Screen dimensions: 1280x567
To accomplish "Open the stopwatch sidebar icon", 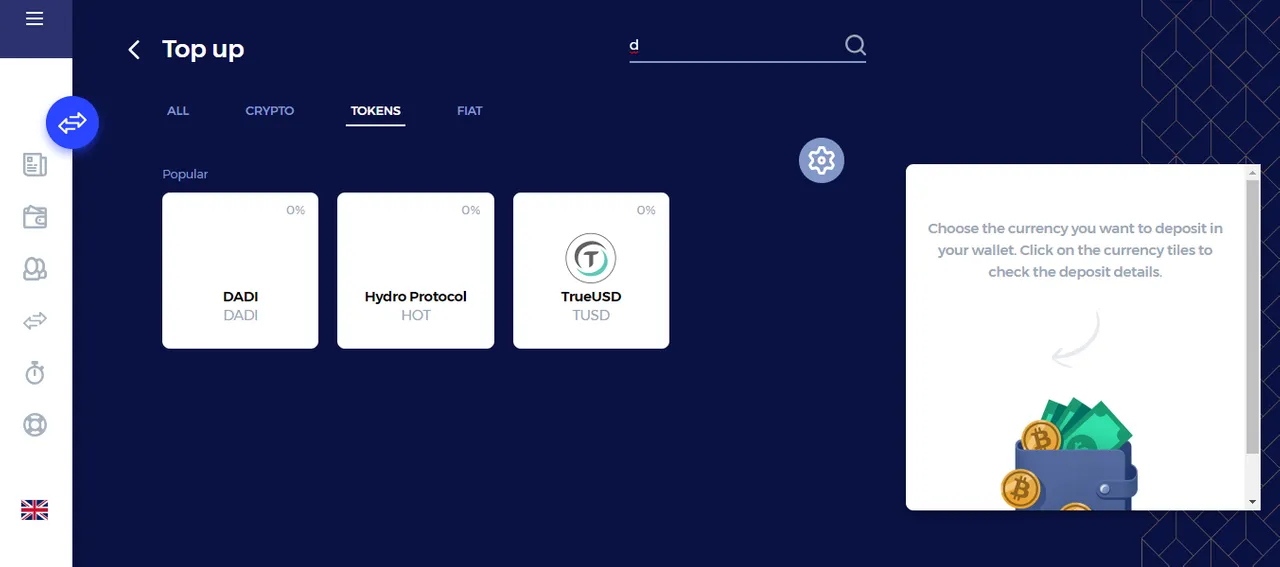I will [x=35, y=373].
